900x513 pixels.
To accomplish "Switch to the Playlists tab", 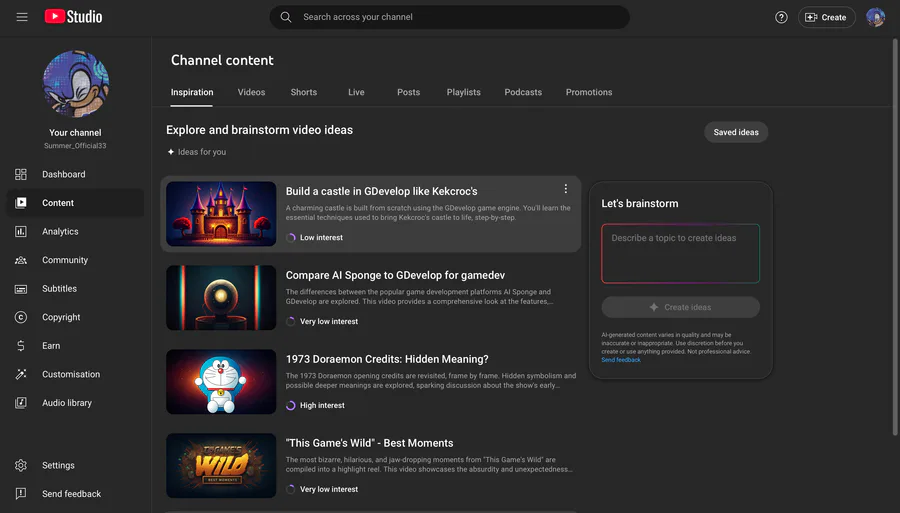I will point(464,92).
